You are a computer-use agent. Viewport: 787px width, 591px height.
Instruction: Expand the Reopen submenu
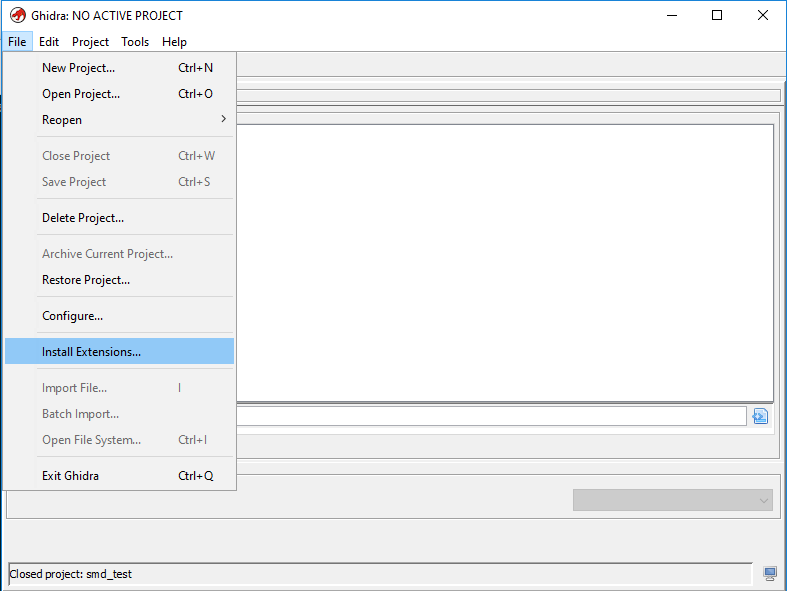(x=119, y=120)
